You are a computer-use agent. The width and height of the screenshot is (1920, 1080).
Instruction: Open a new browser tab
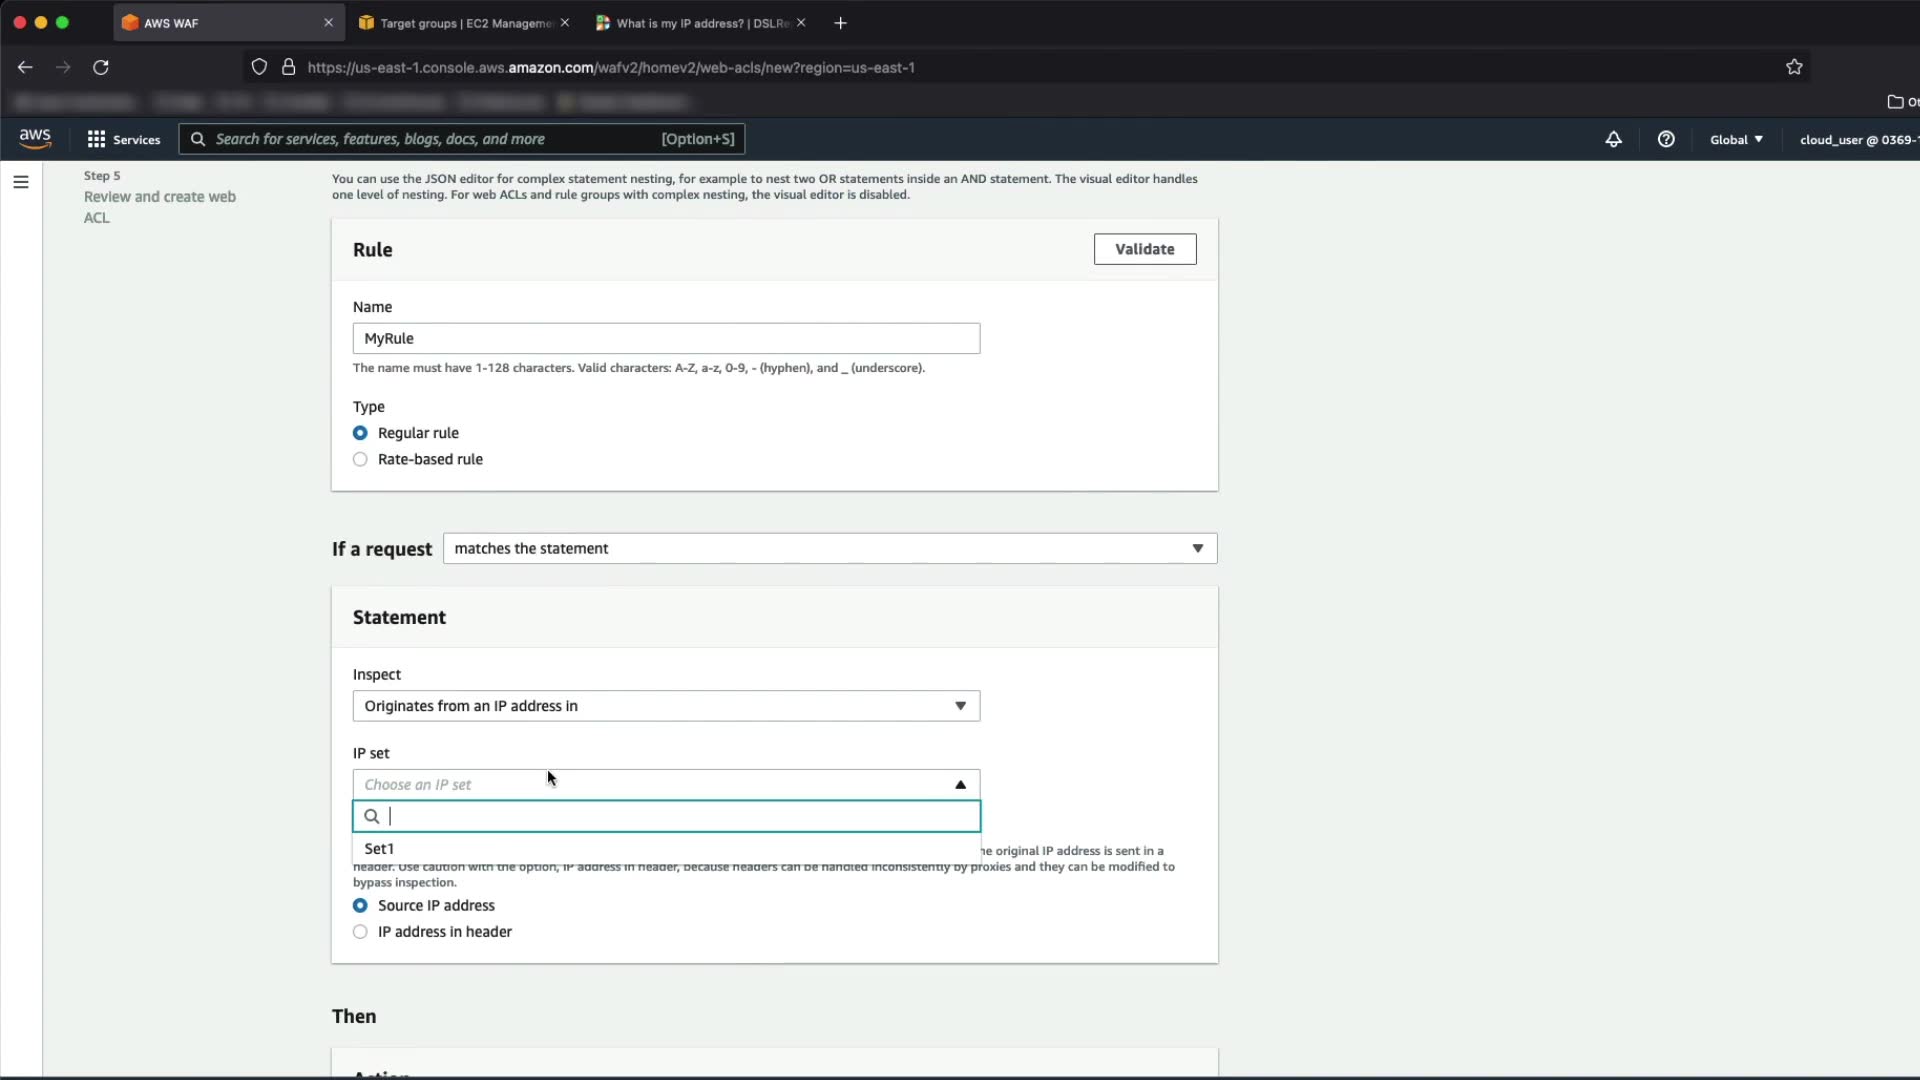tap(841, 23)
